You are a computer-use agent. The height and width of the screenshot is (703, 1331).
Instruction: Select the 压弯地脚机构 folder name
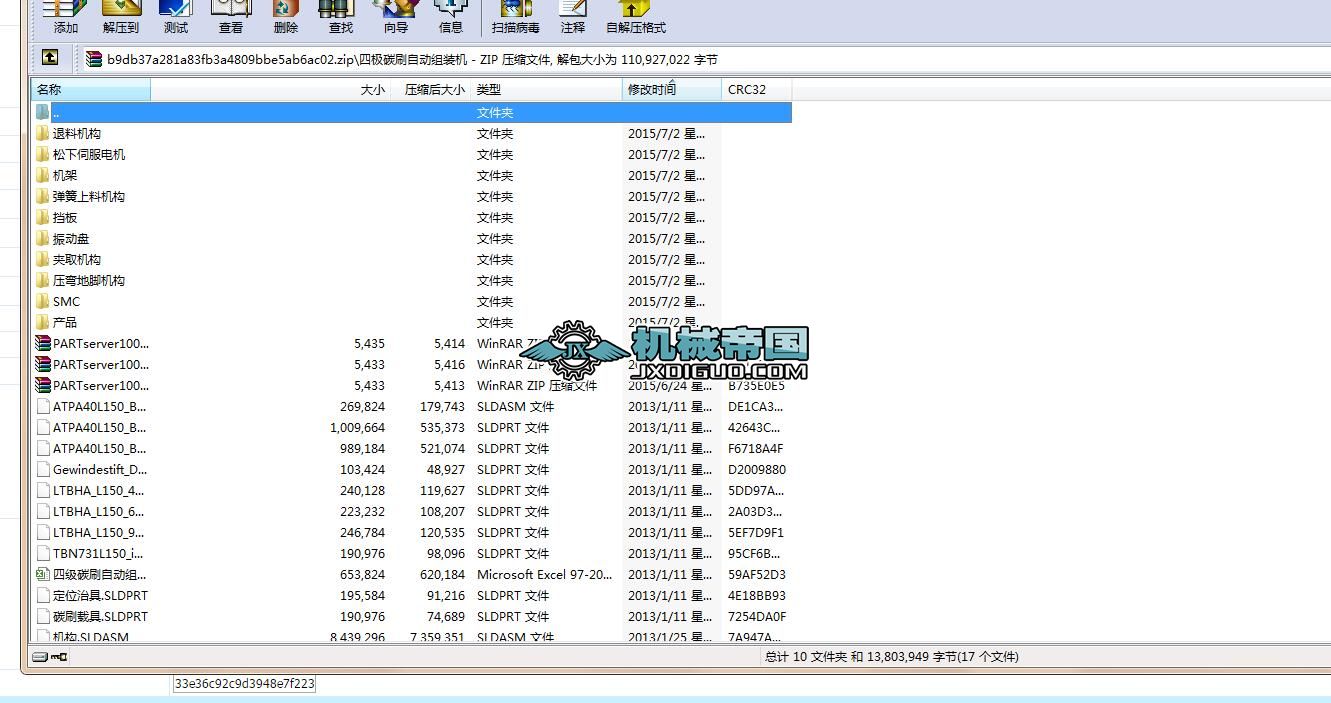pos(89,280)
